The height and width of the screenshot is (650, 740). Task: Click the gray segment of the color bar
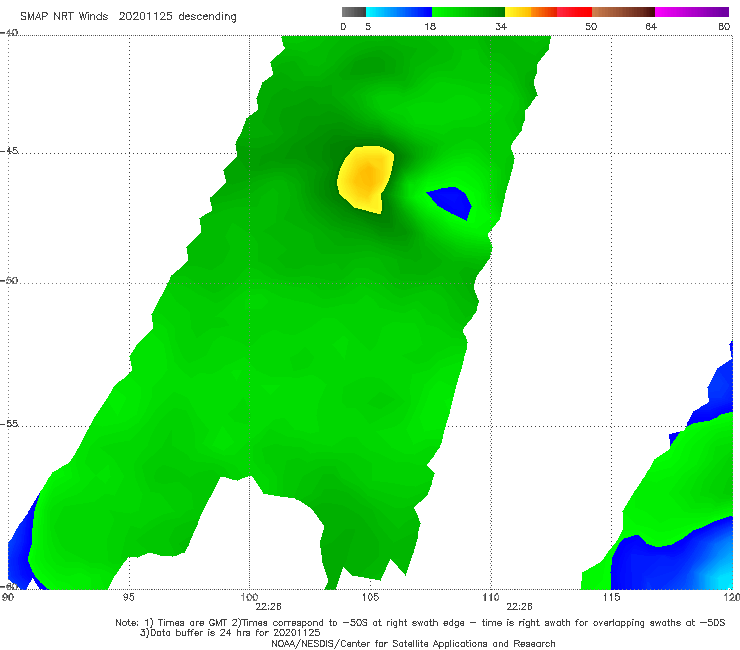[x=354, y=12]
